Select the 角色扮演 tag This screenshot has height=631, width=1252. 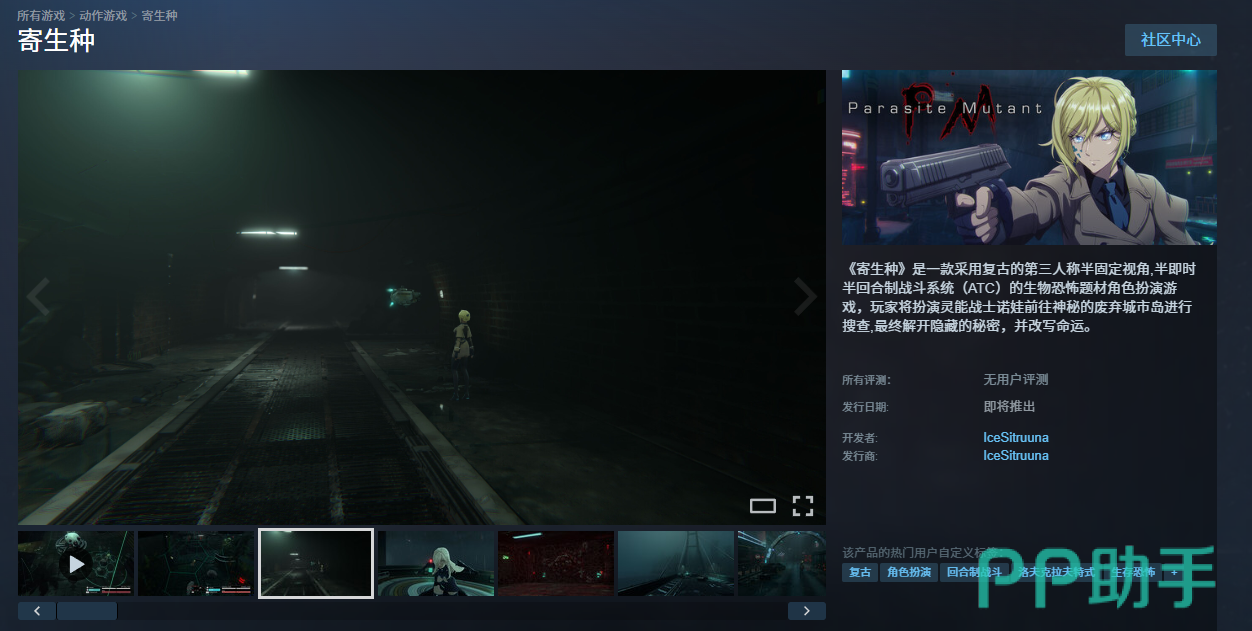pyautogui.click(x=908, y=573)
